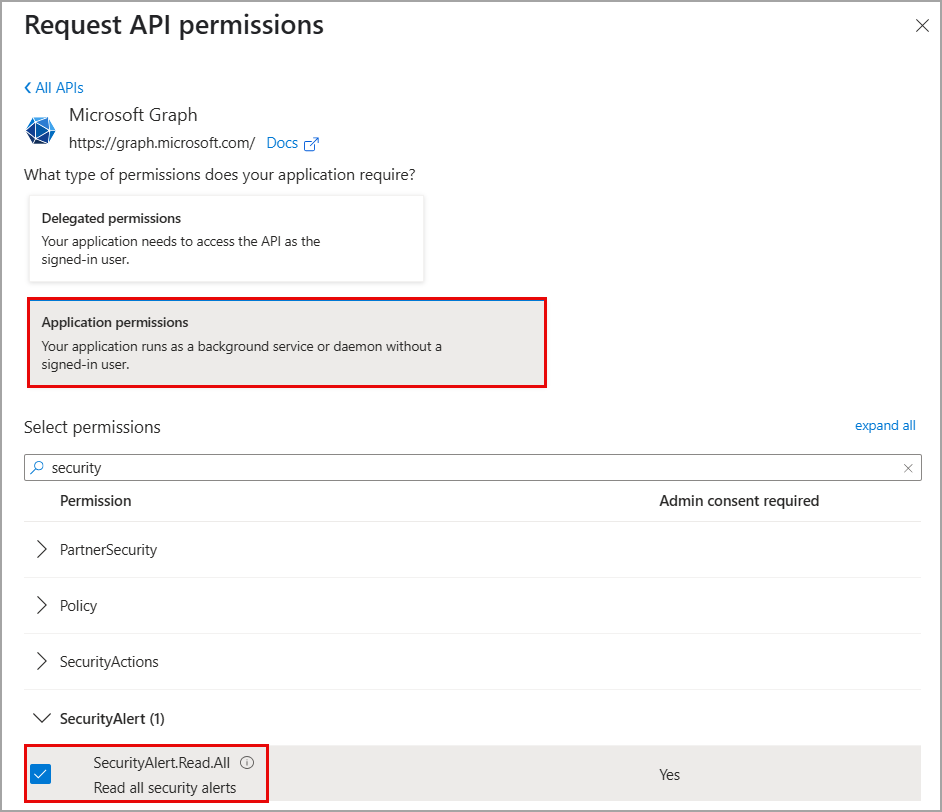Click the Microsoft Graph logo icon
The width and height of the screenshot is (942, 812).
pos(41,131)
